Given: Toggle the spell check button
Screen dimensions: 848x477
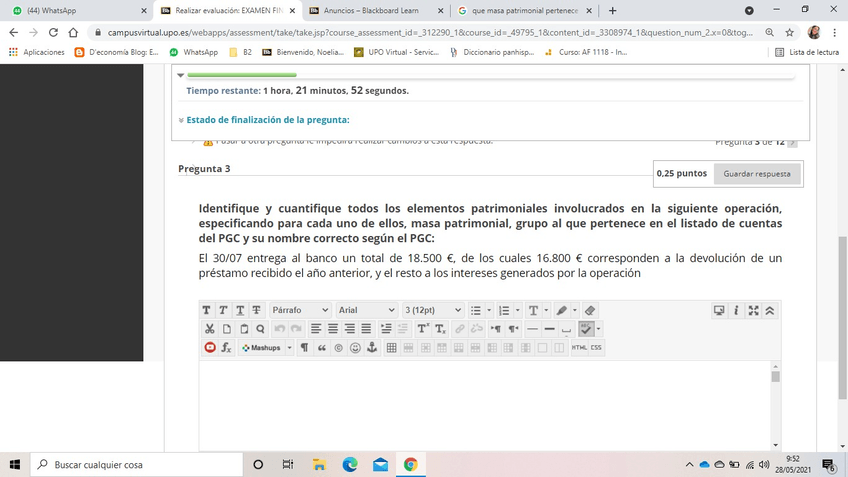Looking at the screenshot, I should point(588,329).
